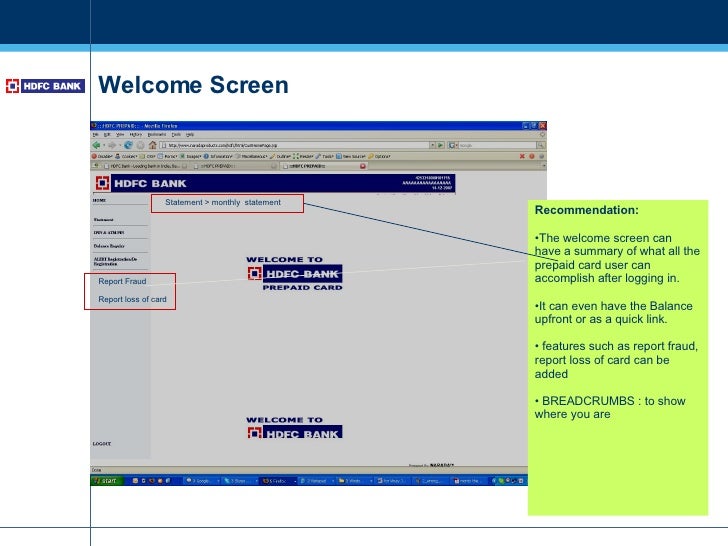Open the Outline menu in developer toolbar
This screenshot has height=546, width=728.
[280, 156]
